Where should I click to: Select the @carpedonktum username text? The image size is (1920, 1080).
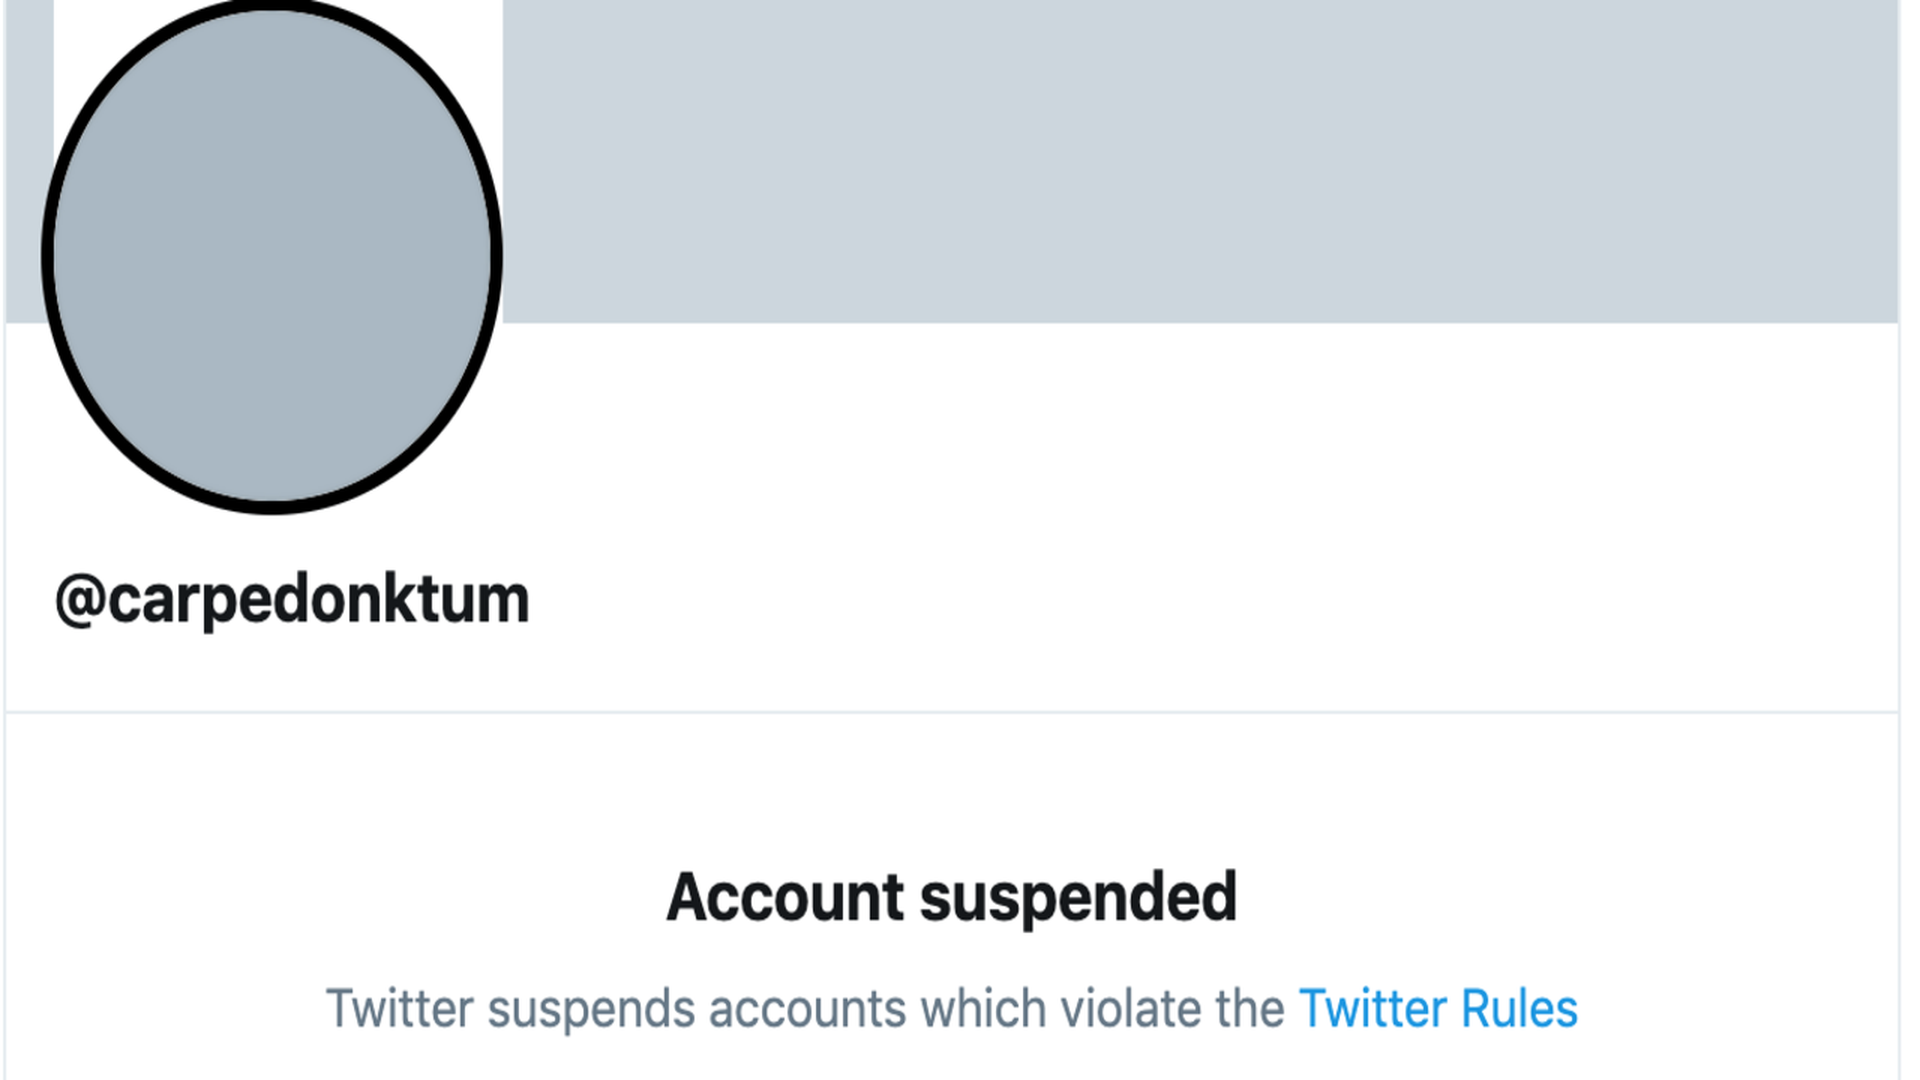coord(292,597)
